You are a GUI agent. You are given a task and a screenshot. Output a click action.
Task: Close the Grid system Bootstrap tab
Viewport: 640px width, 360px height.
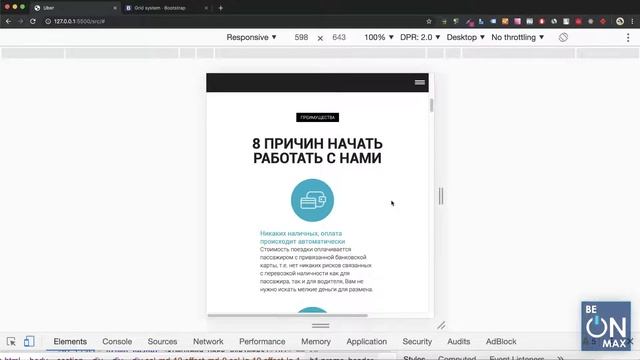tap(206, 8)
